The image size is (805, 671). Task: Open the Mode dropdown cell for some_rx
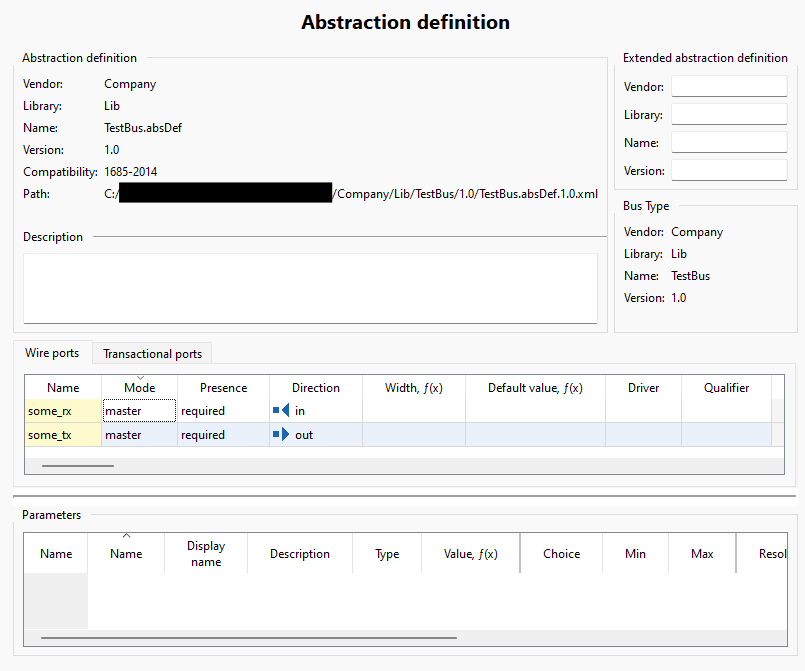(x=140, y=411)
